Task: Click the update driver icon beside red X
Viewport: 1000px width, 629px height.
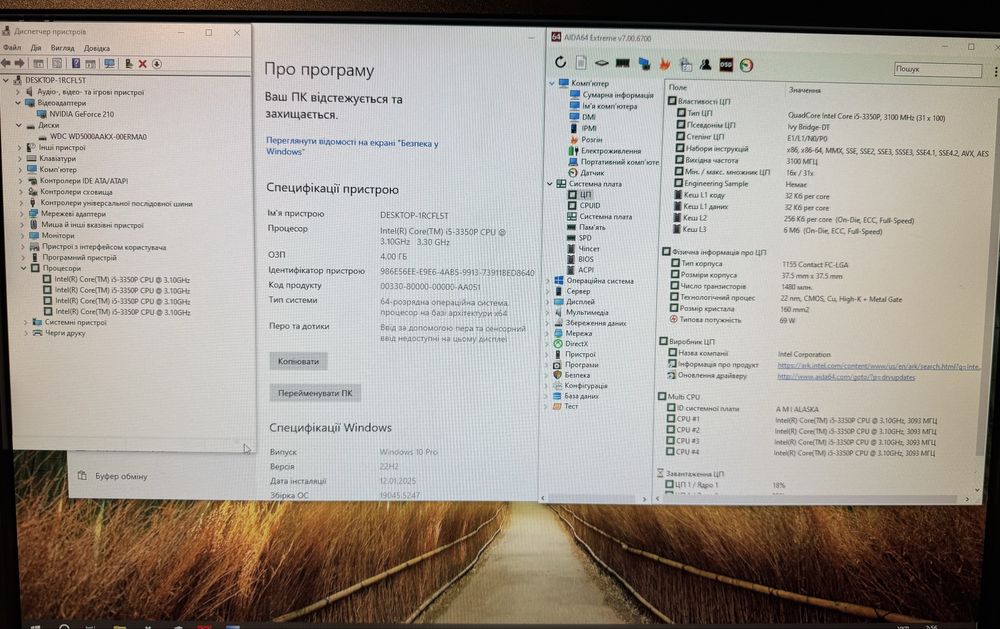Action: pos(129,64)
